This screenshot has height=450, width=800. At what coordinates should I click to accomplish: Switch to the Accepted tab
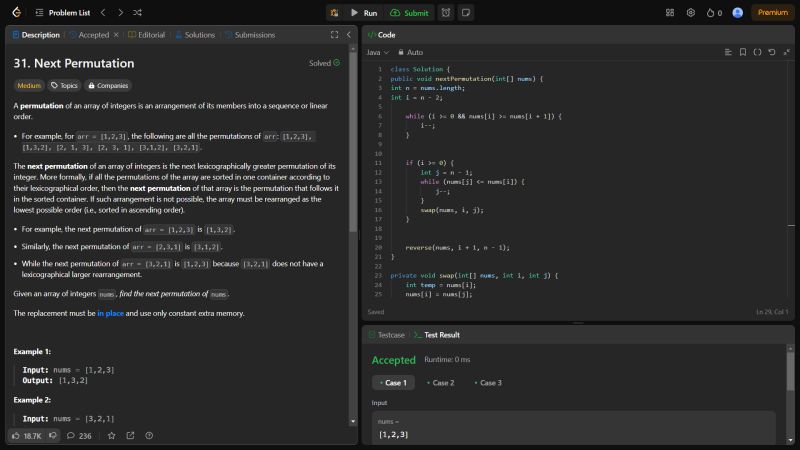pos(89,35)
